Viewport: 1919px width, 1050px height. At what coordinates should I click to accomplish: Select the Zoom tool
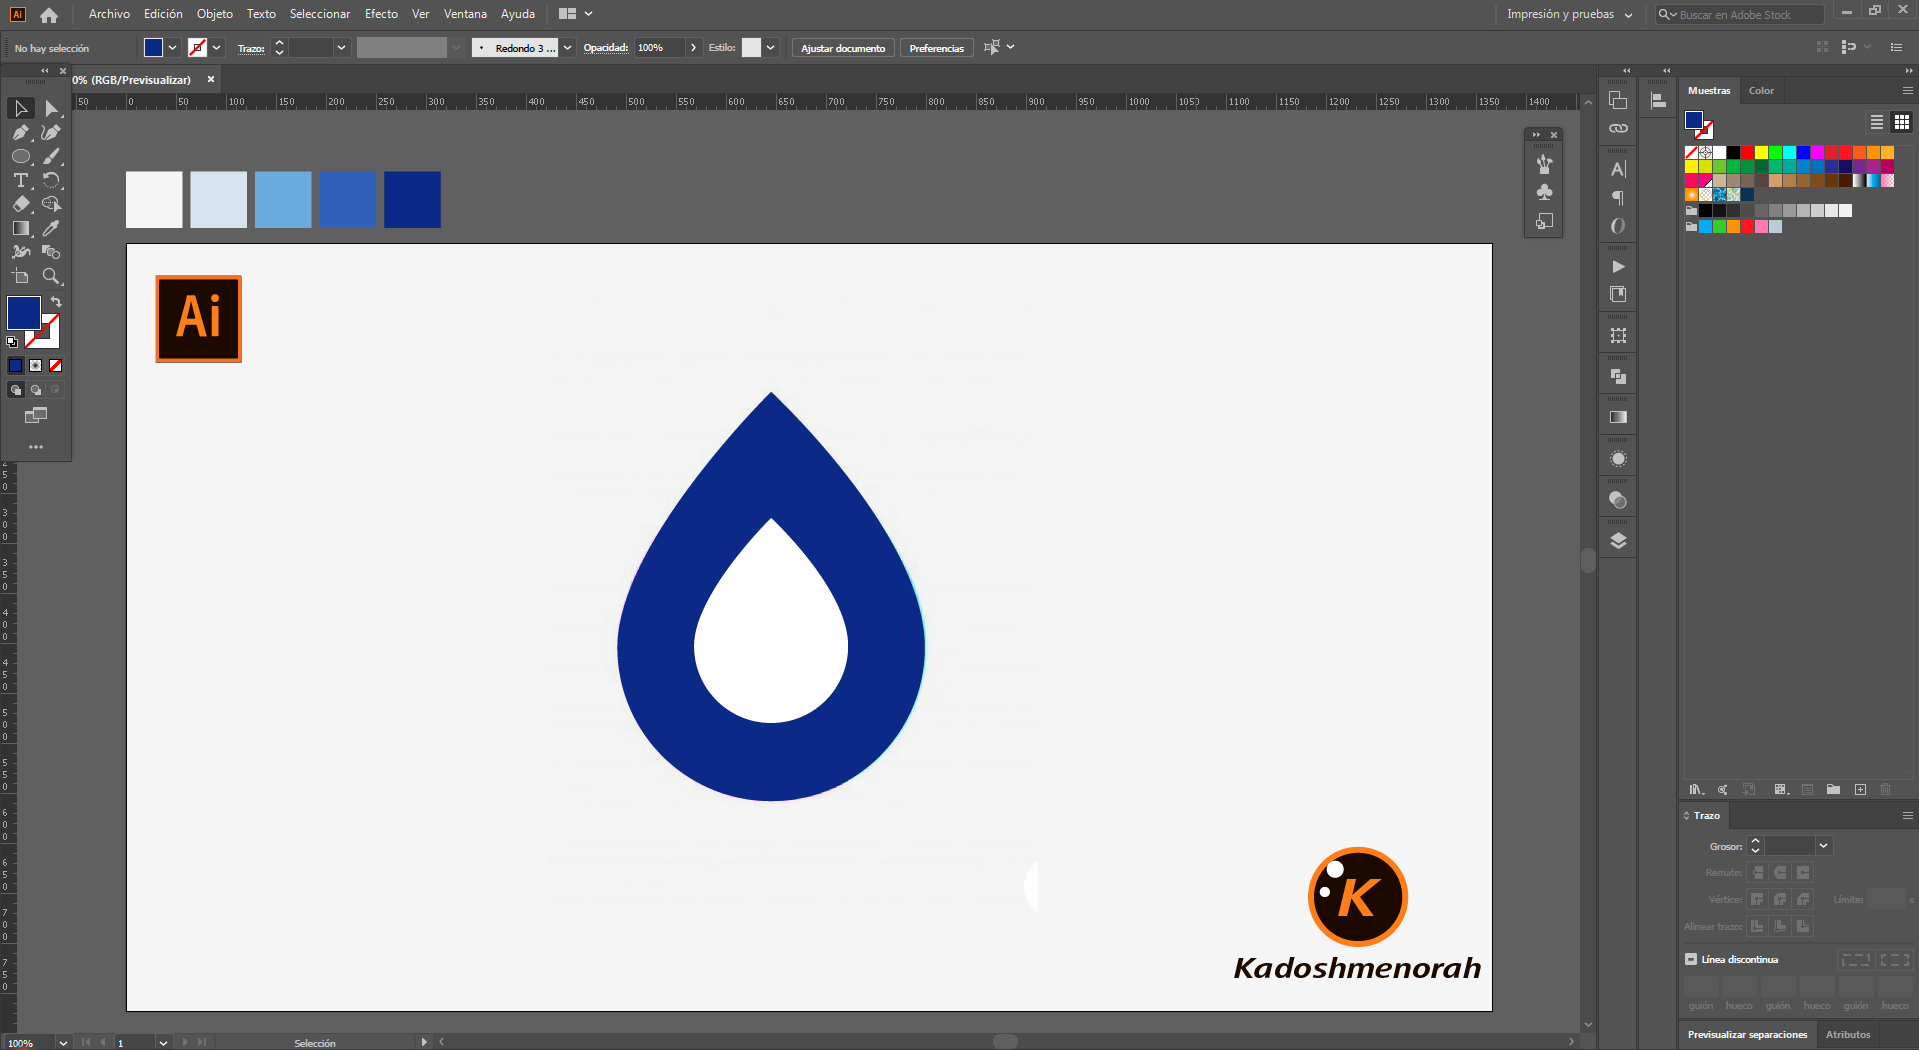coord(52,276)
